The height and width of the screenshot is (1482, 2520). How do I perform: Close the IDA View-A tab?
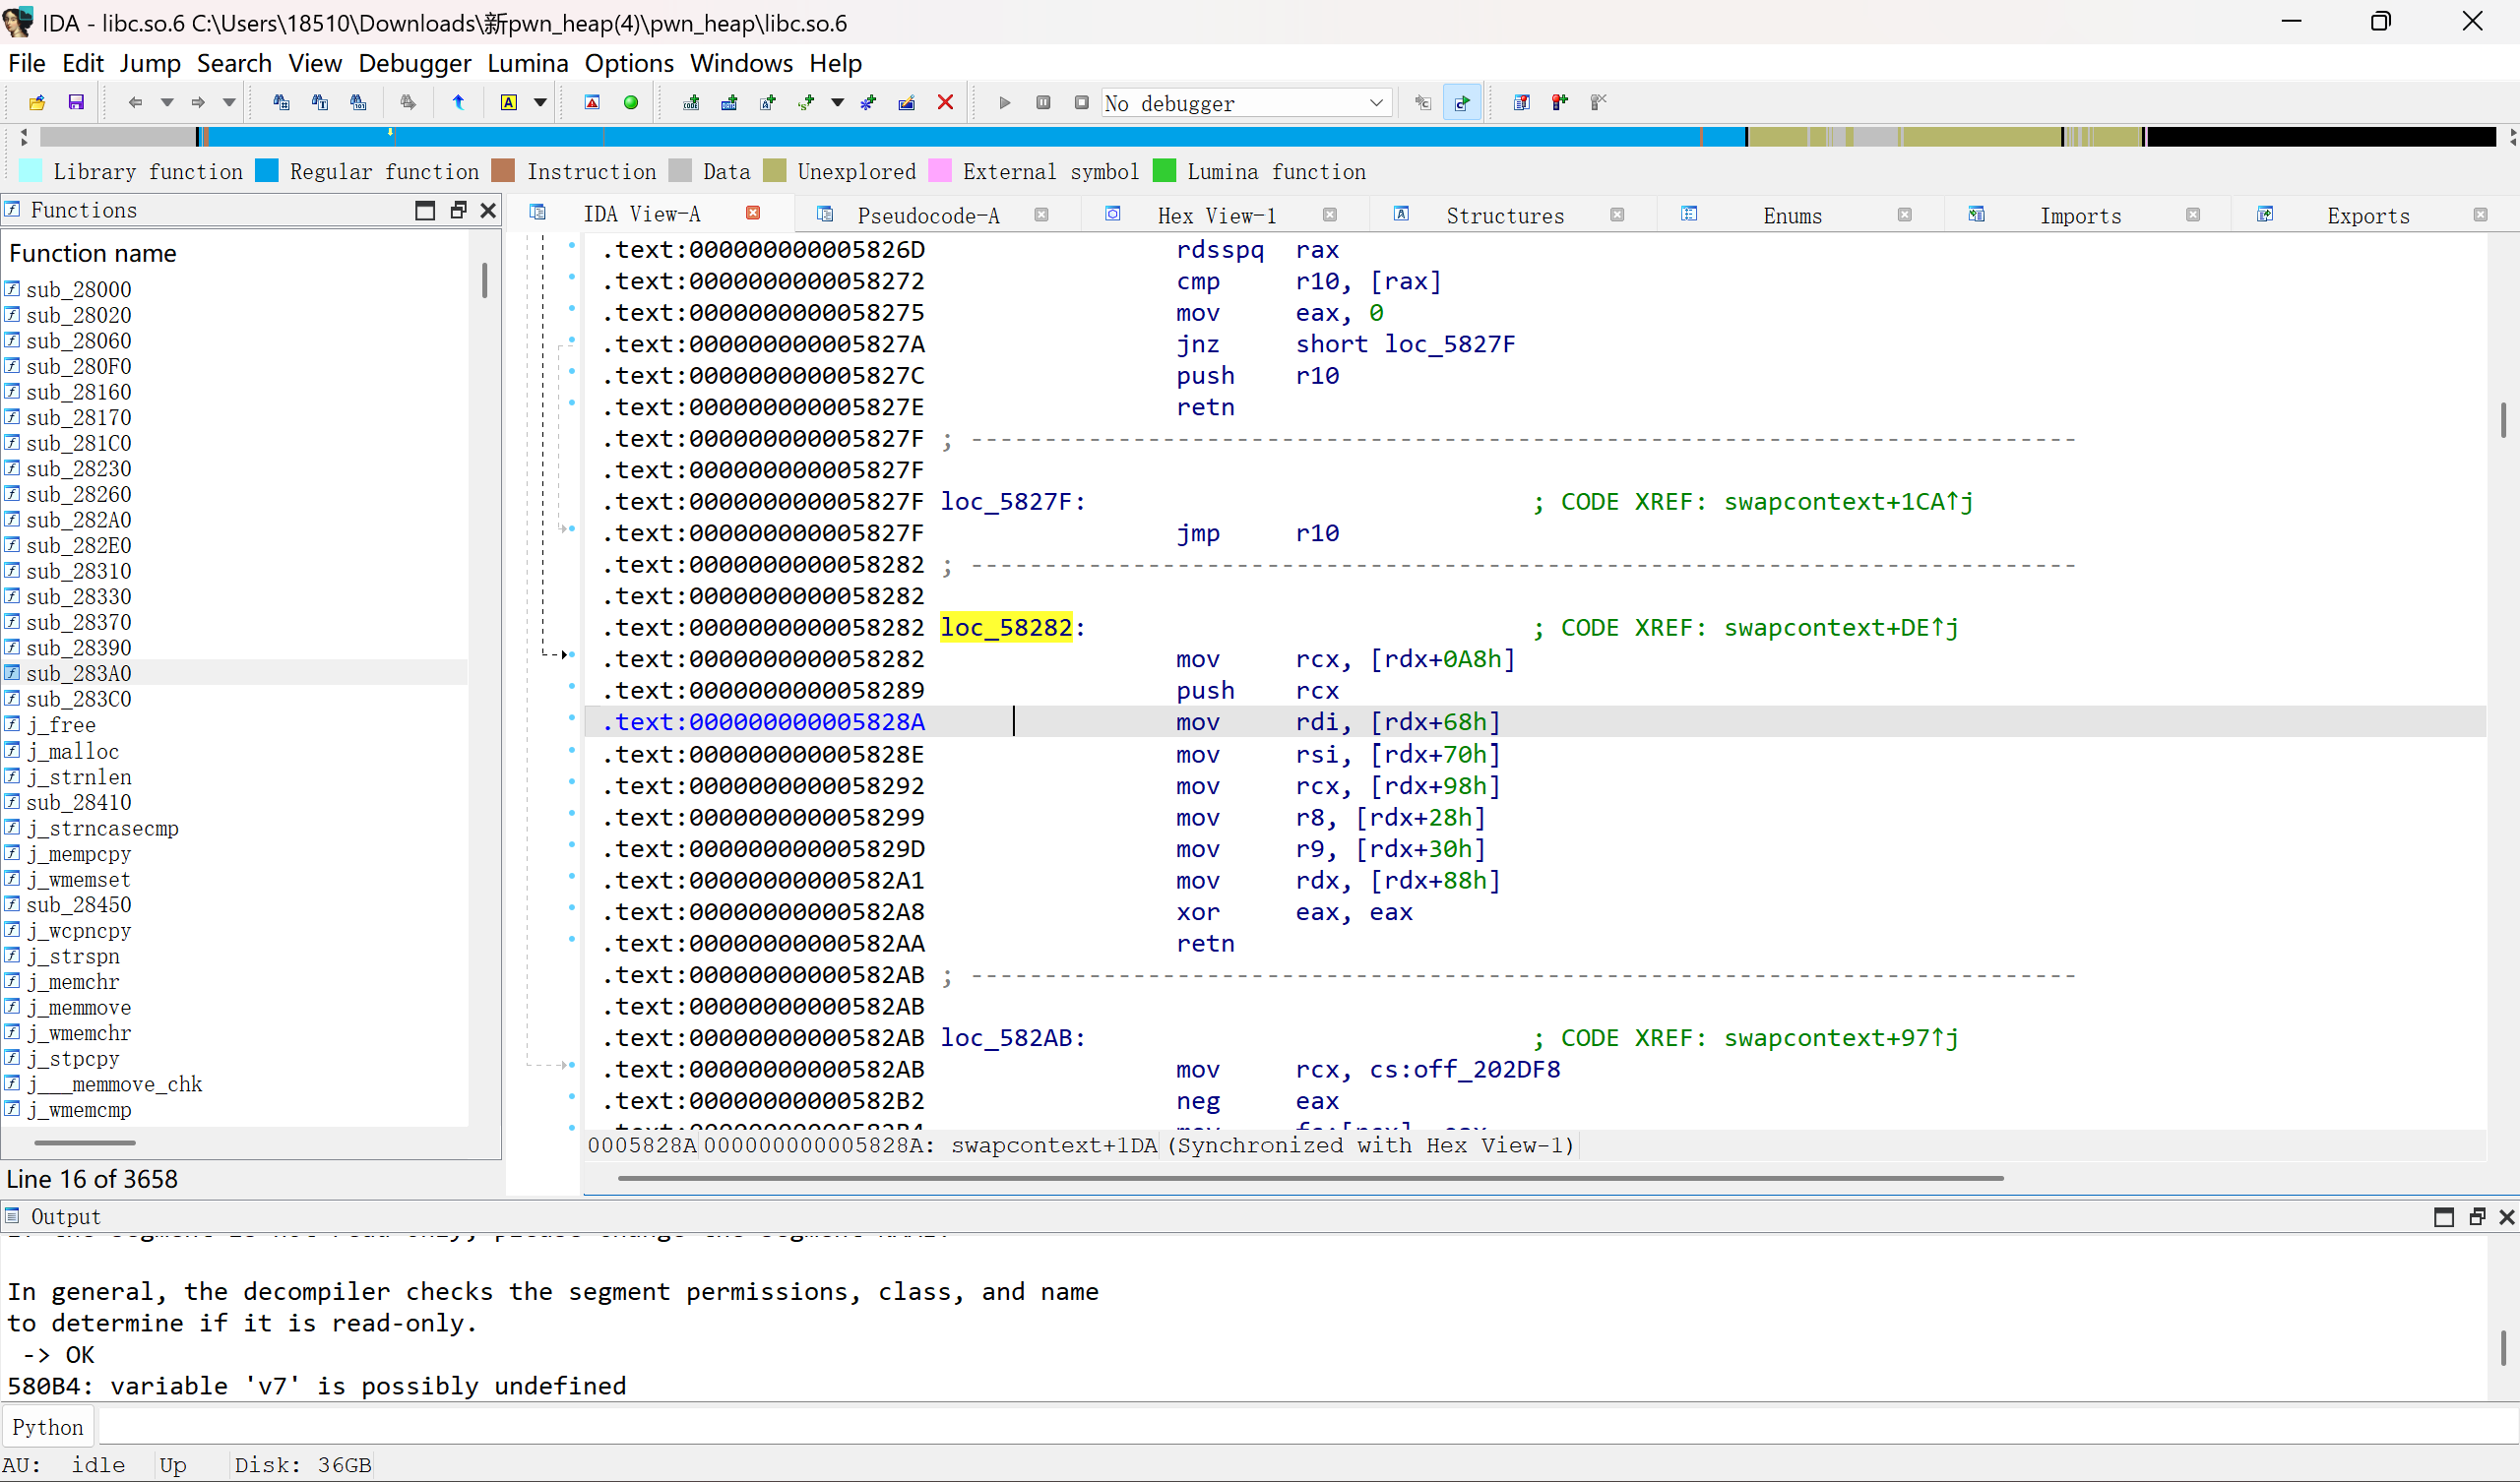pos(753,213)
